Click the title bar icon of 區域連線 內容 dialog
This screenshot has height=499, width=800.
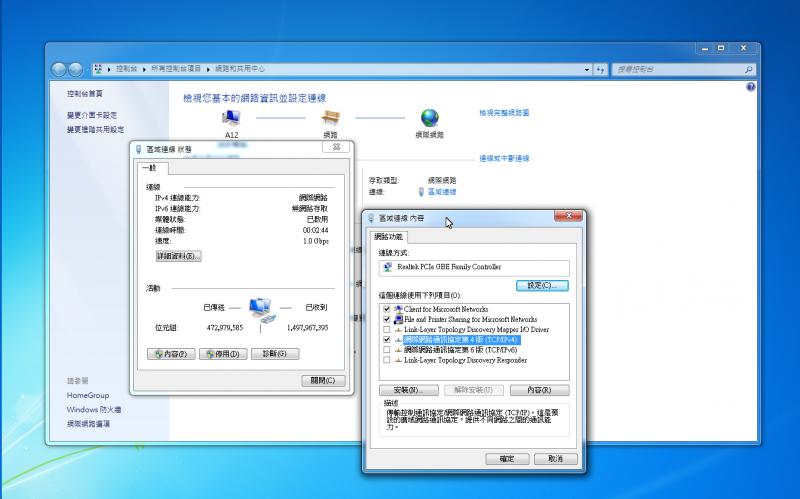click(371, 218)
